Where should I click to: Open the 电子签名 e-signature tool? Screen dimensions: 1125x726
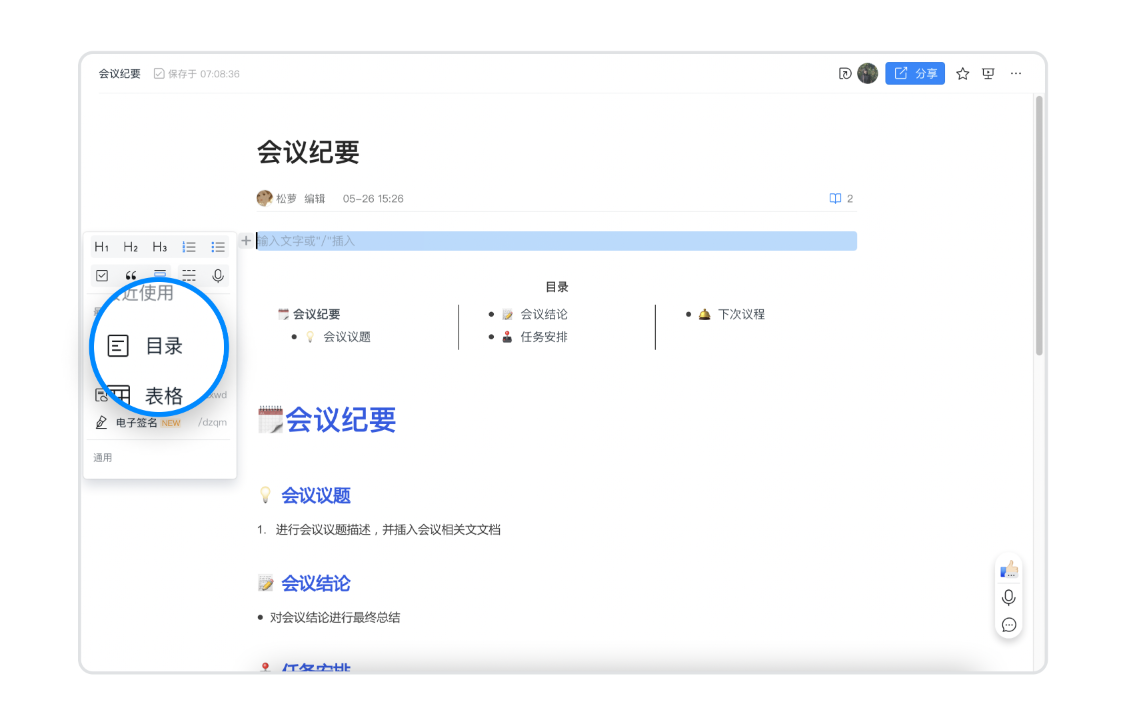pos(137,422)
